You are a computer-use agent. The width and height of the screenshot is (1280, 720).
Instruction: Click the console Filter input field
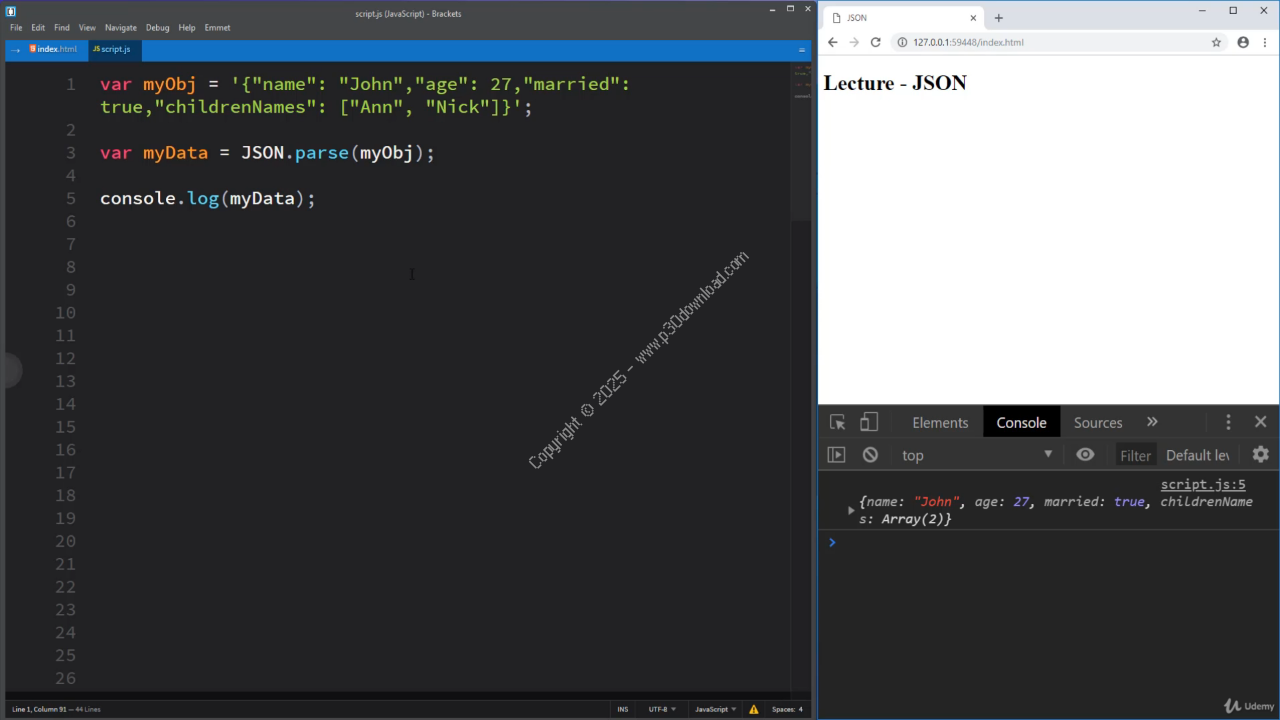pyautogui.click(x=1135, y=455)
